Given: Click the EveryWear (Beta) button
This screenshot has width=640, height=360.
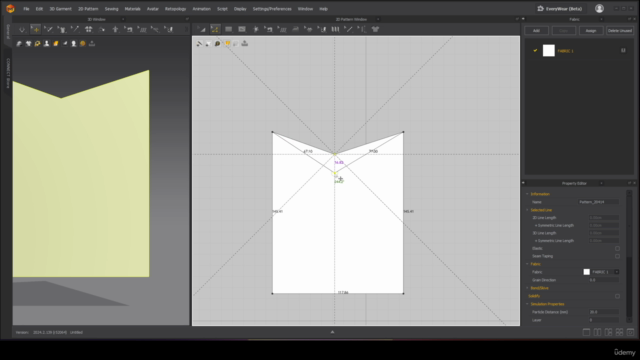Looking at the screenshot, I should 560,9.
